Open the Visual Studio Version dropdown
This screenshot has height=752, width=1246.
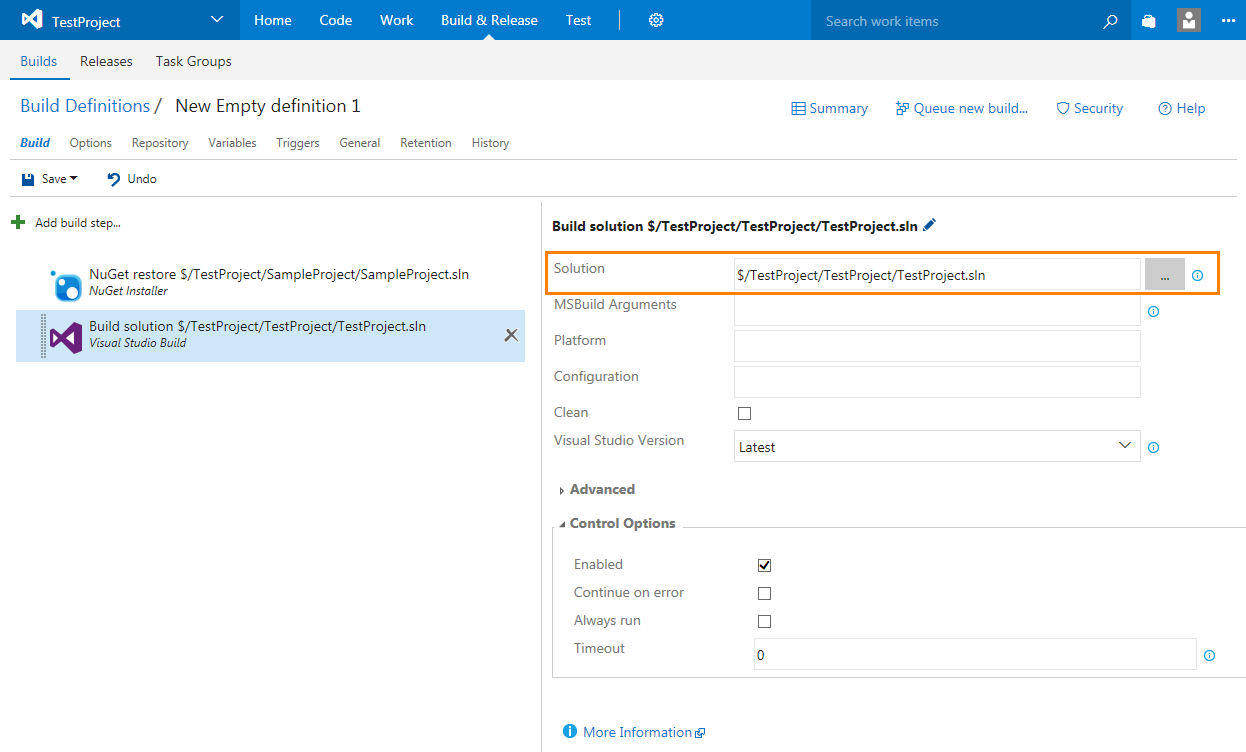pyautogui.click(x=936, y=447)
